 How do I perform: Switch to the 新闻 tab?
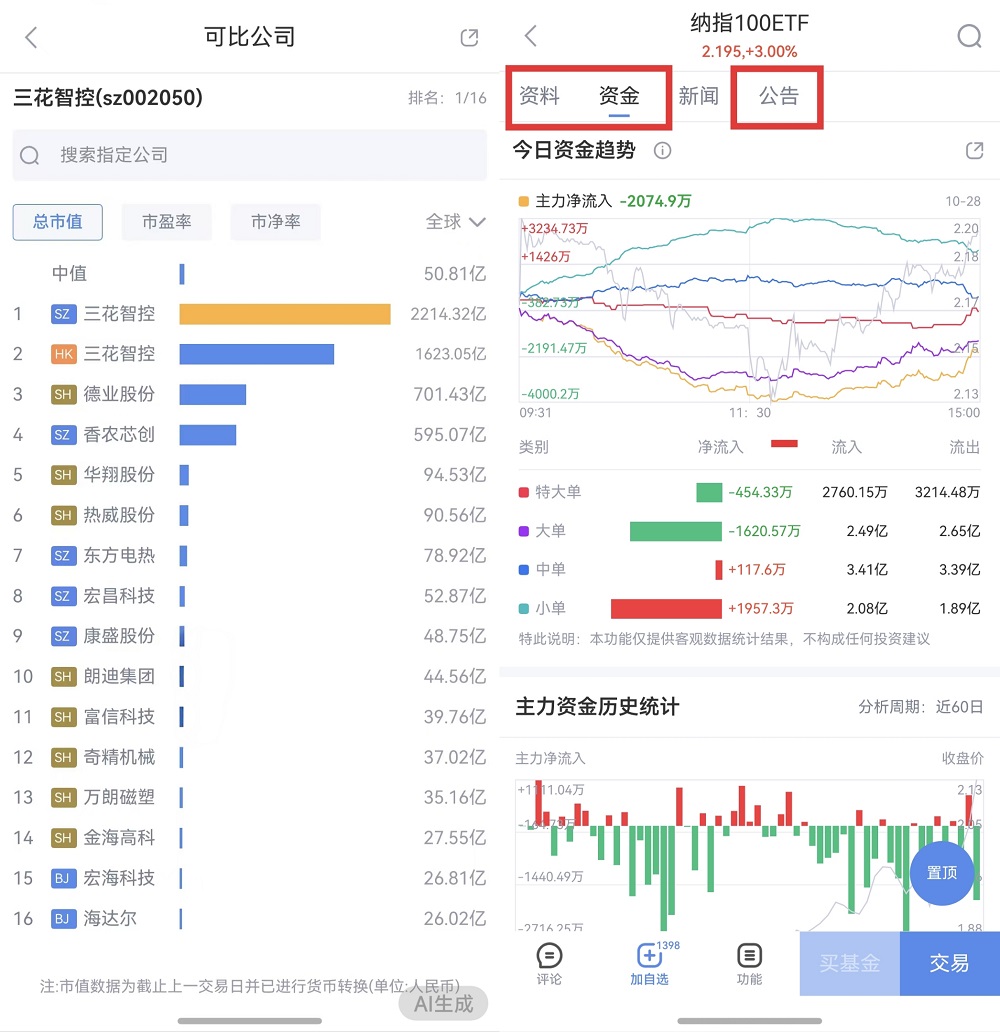(x=700, y=97)
